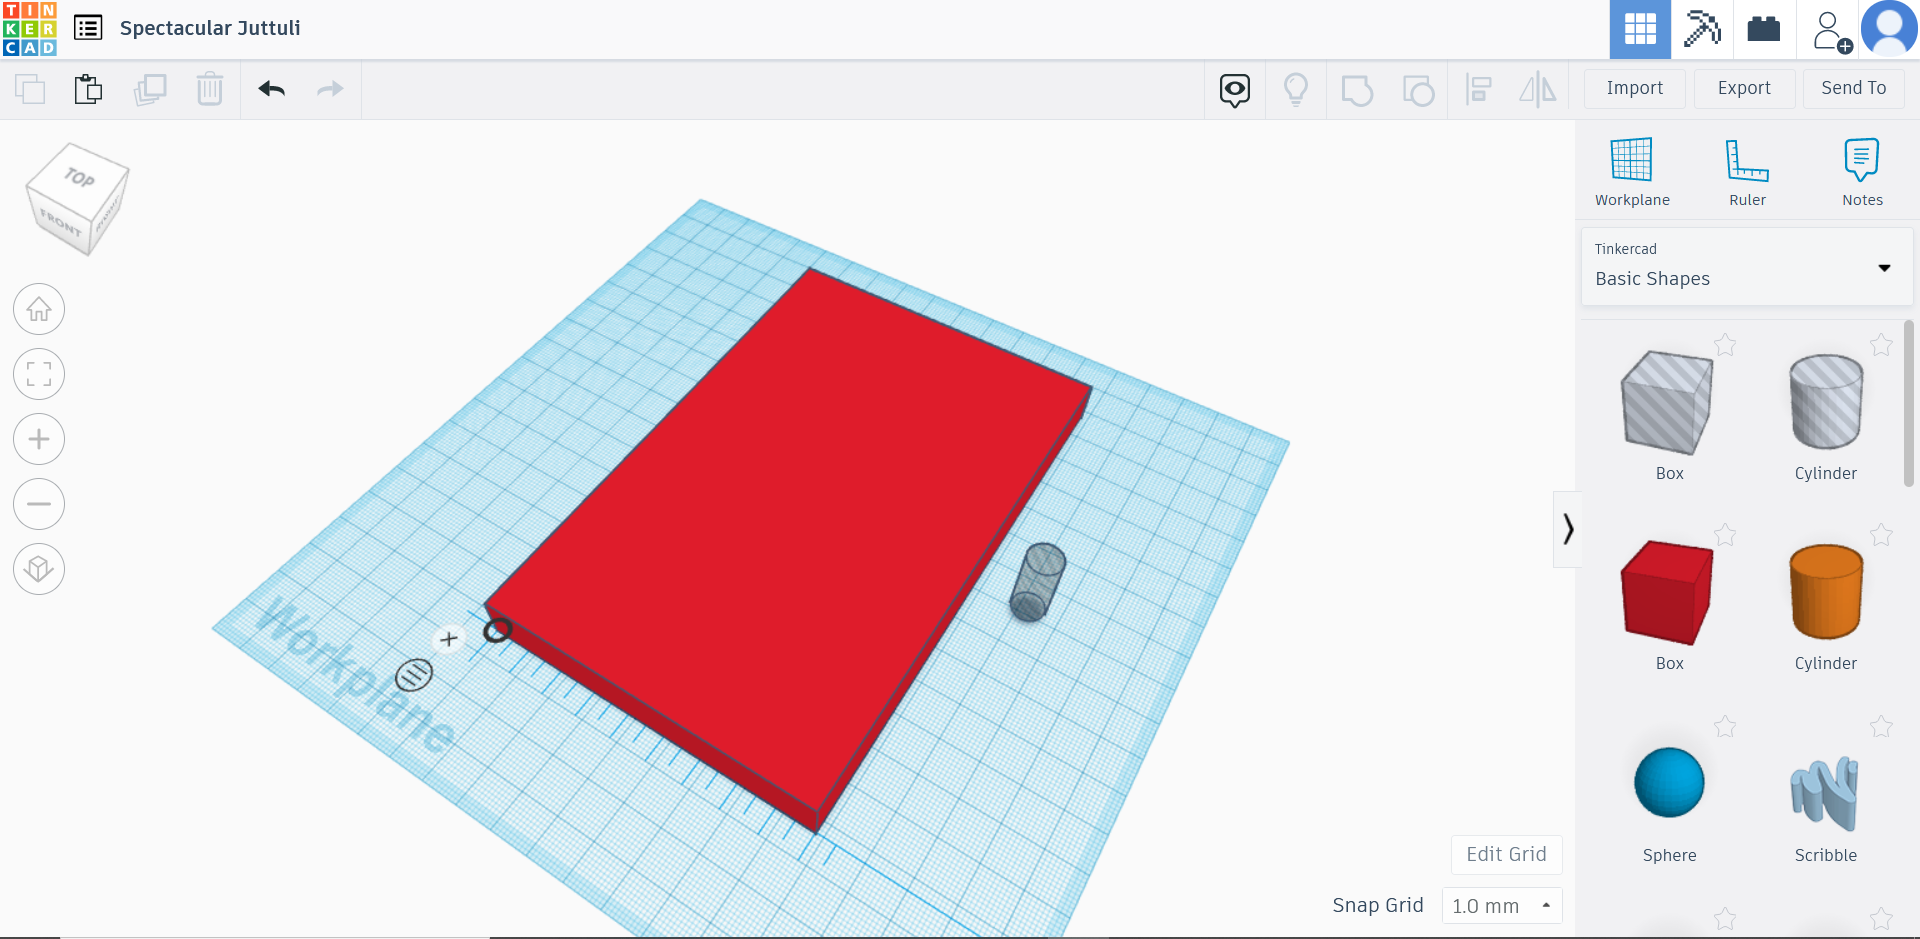Toggle perspective/orthographic view cube icon
1920x939 pixels.
39,569
